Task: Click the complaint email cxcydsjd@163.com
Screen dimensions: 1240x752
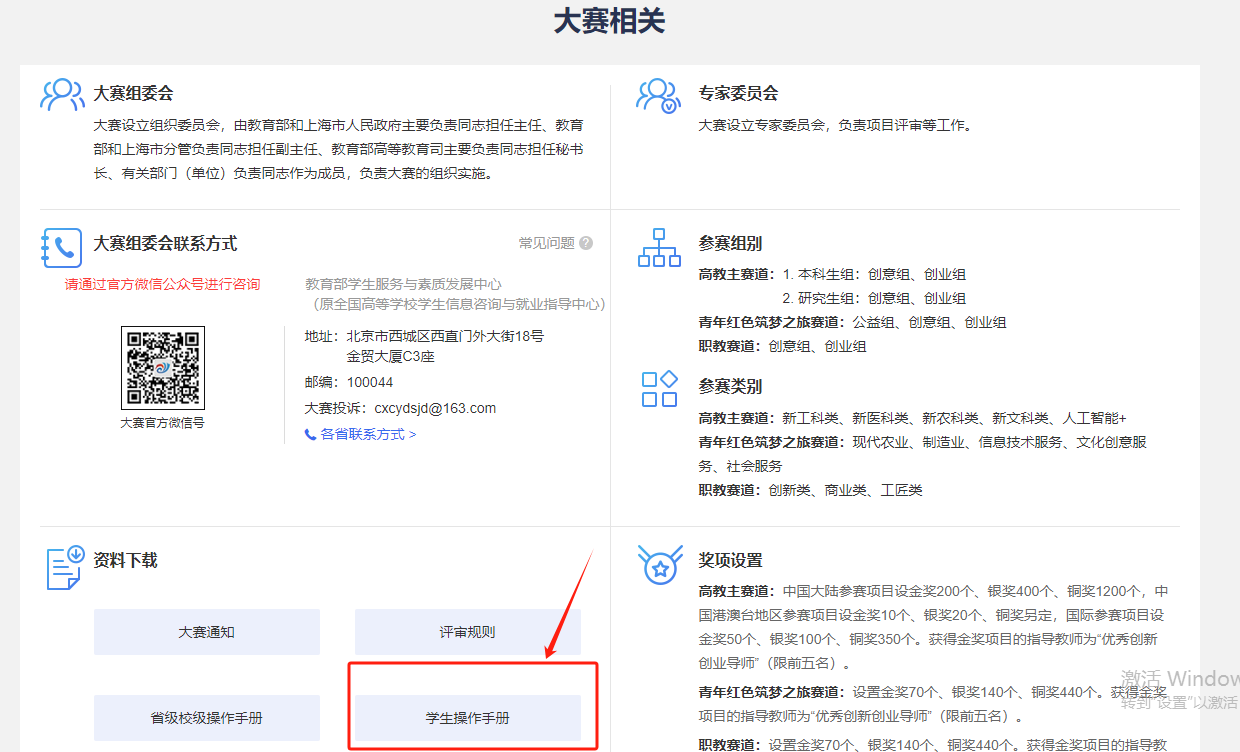Action: (435, 408)
